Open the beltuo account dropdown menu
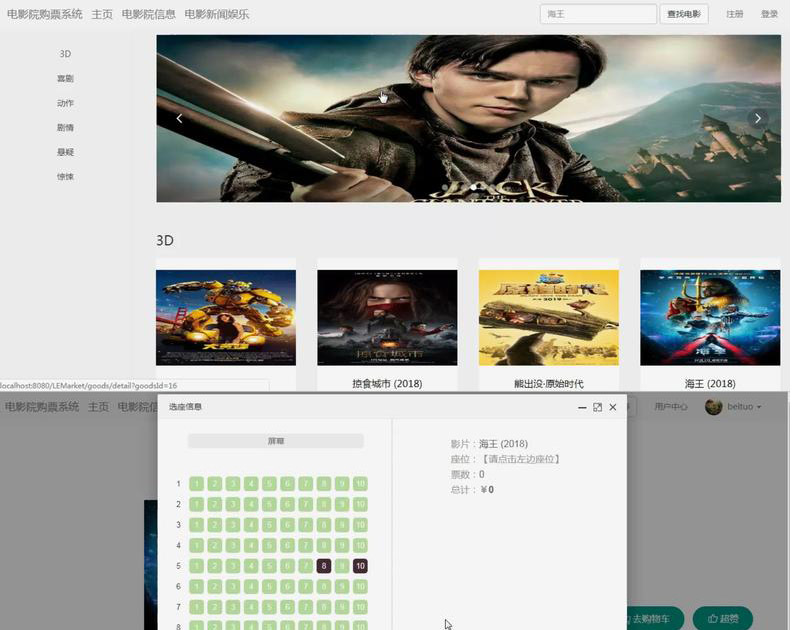The height and width of the screenshot is (630, 800). (744, 407)
